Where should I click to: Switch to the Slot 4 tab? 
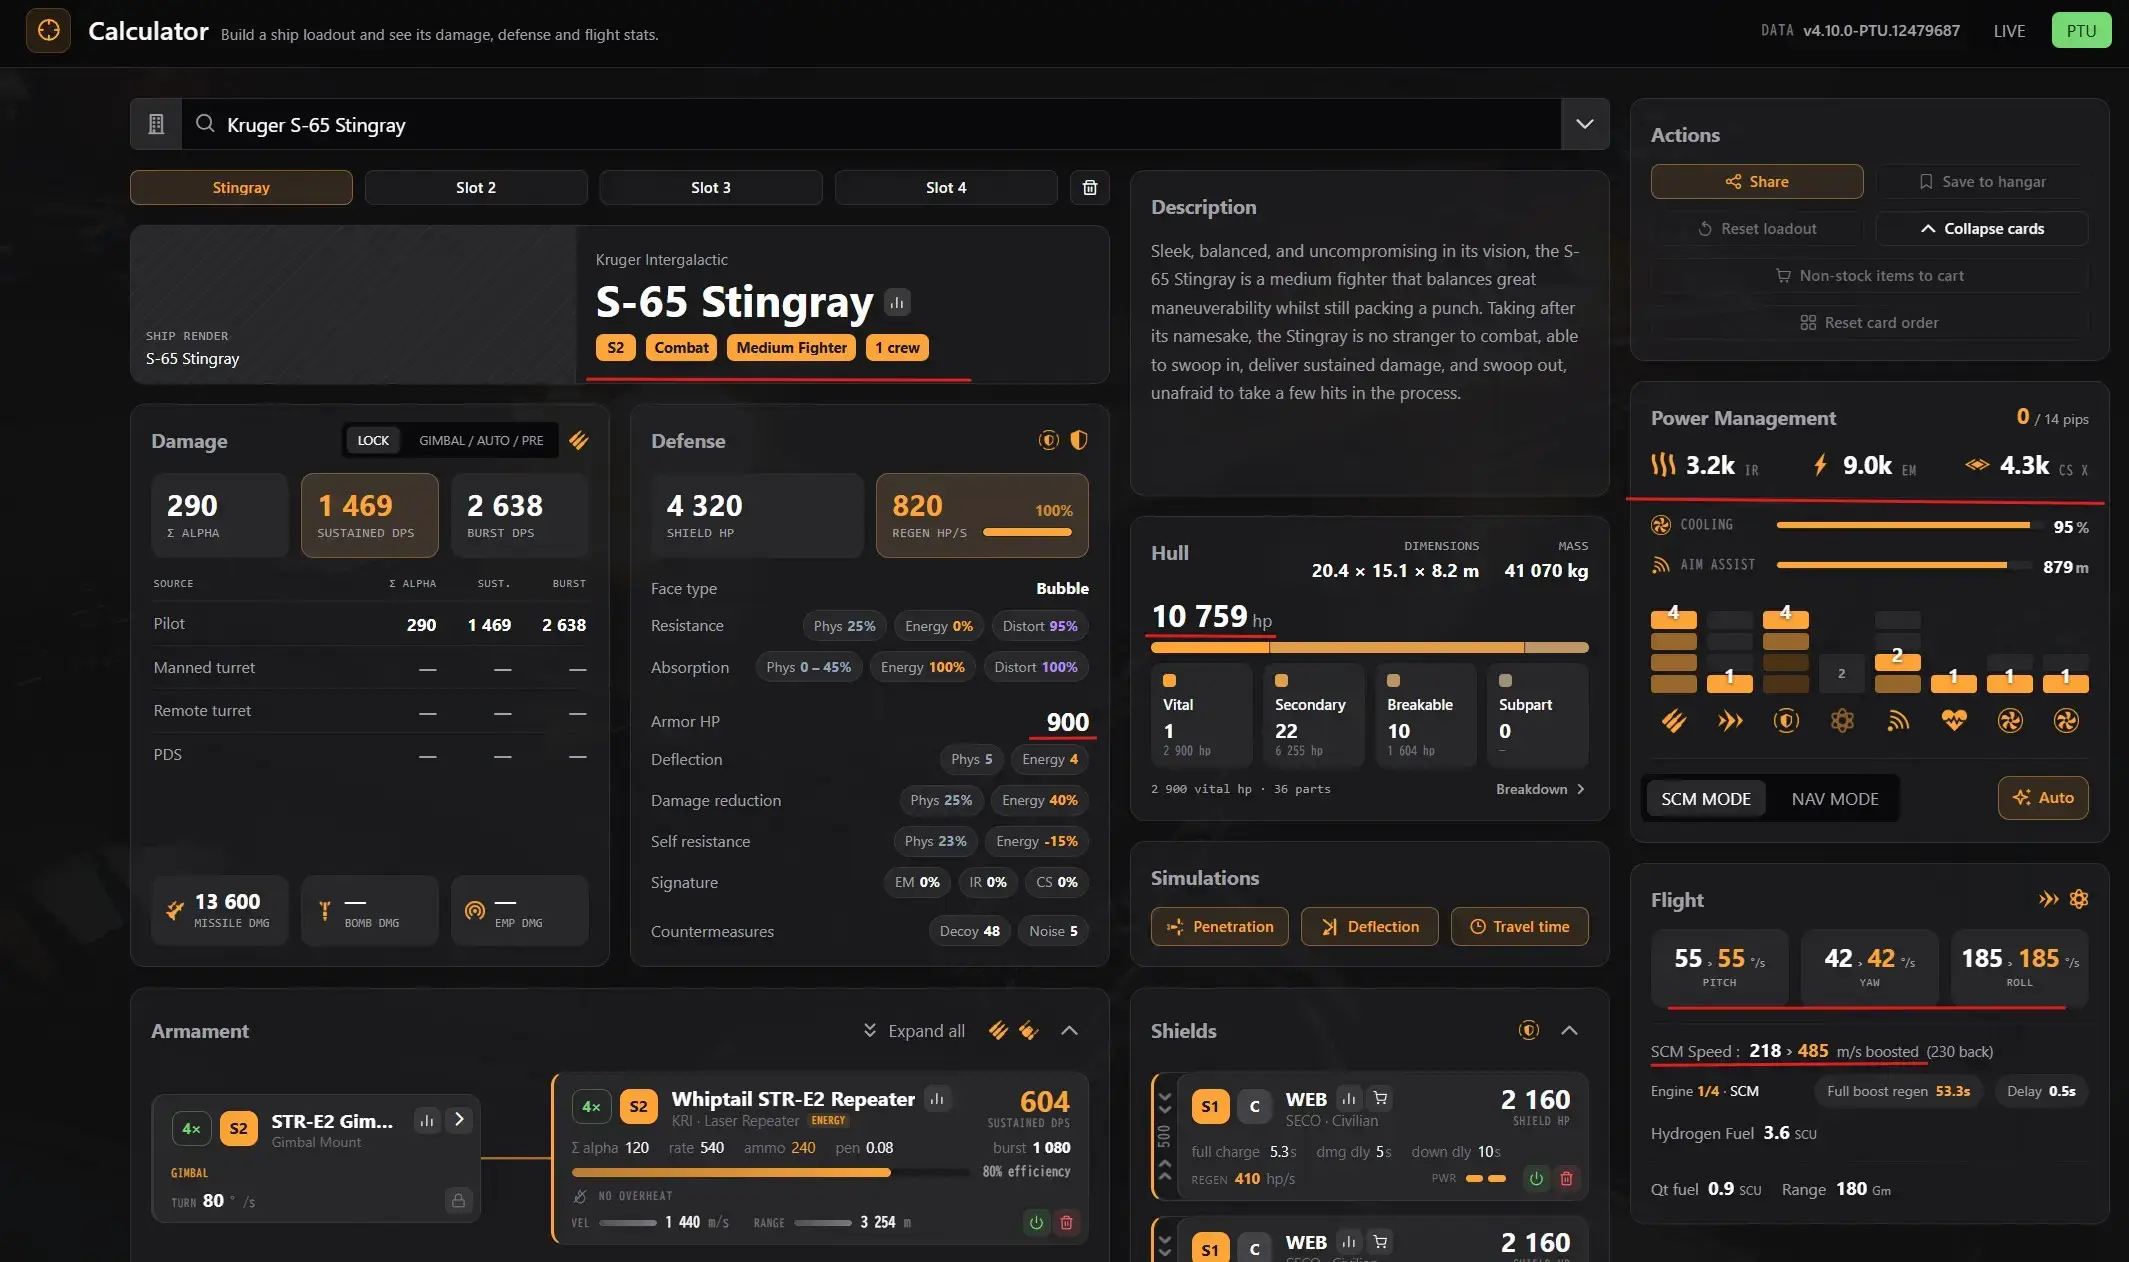point(946,187)
